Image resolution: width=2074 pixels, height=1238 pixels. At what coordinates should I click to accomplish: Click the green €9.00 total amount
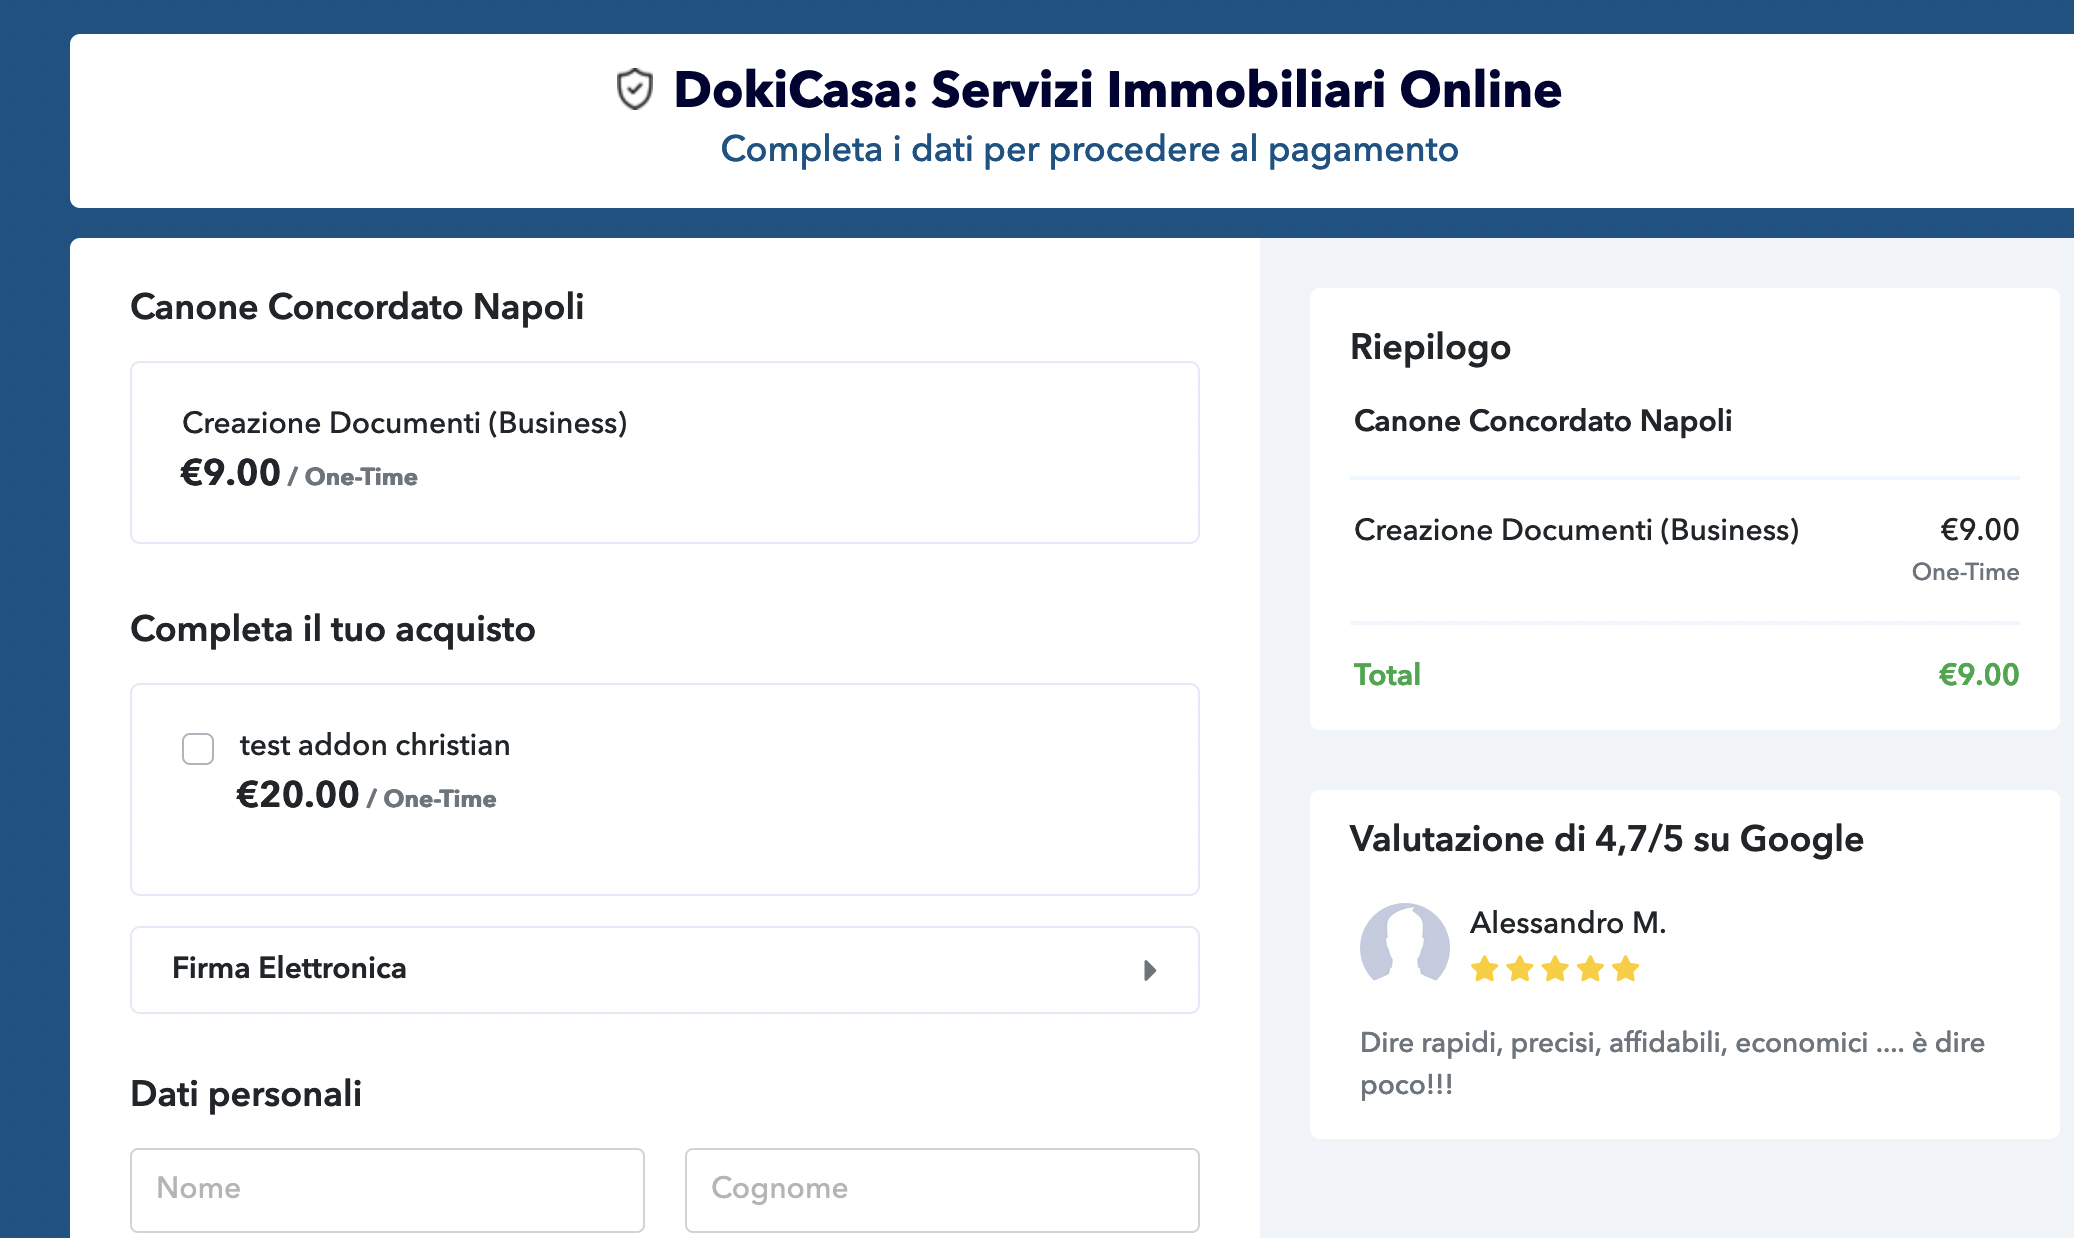coord(1978,675)
